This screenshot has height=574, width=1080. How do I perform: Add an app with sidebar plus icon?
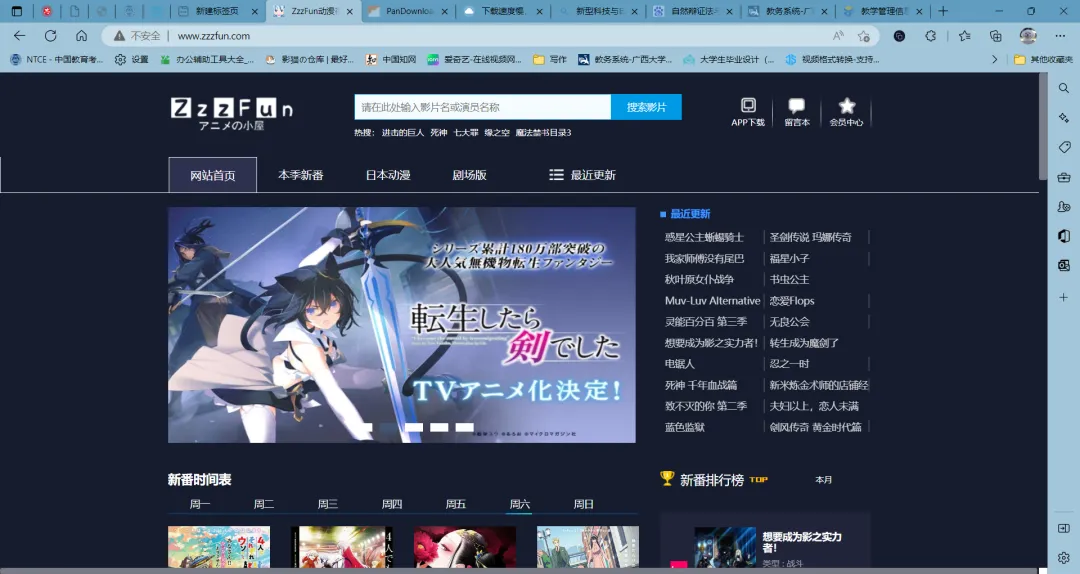click(1063, 297)
